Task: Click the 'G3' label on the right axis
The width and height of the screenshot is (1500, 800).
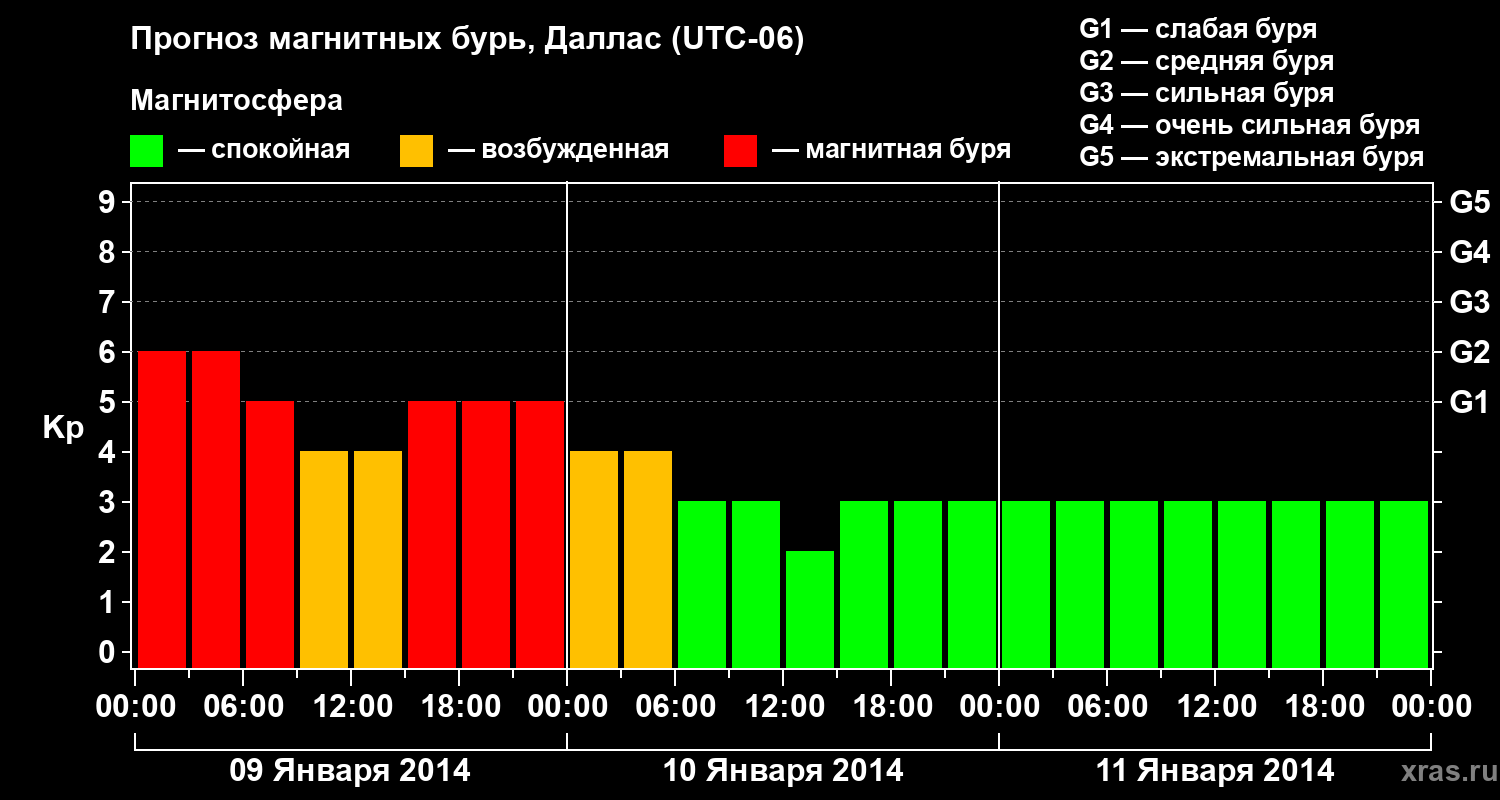Action: tap(1470, 303)
